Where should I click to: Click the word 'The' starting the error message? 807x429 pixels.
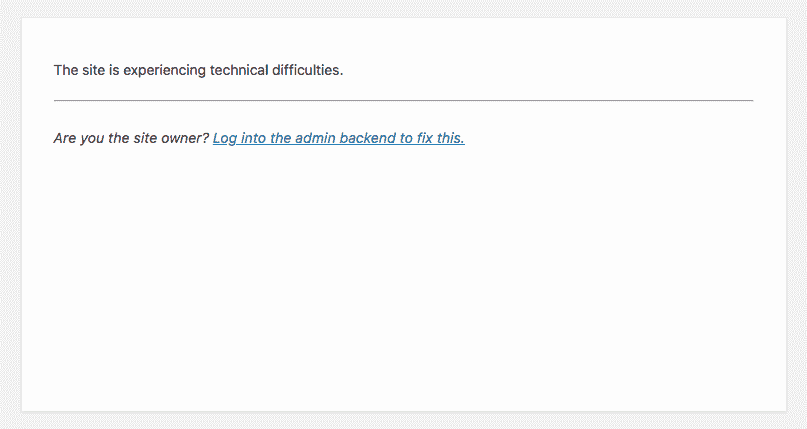tap(66, 70)
